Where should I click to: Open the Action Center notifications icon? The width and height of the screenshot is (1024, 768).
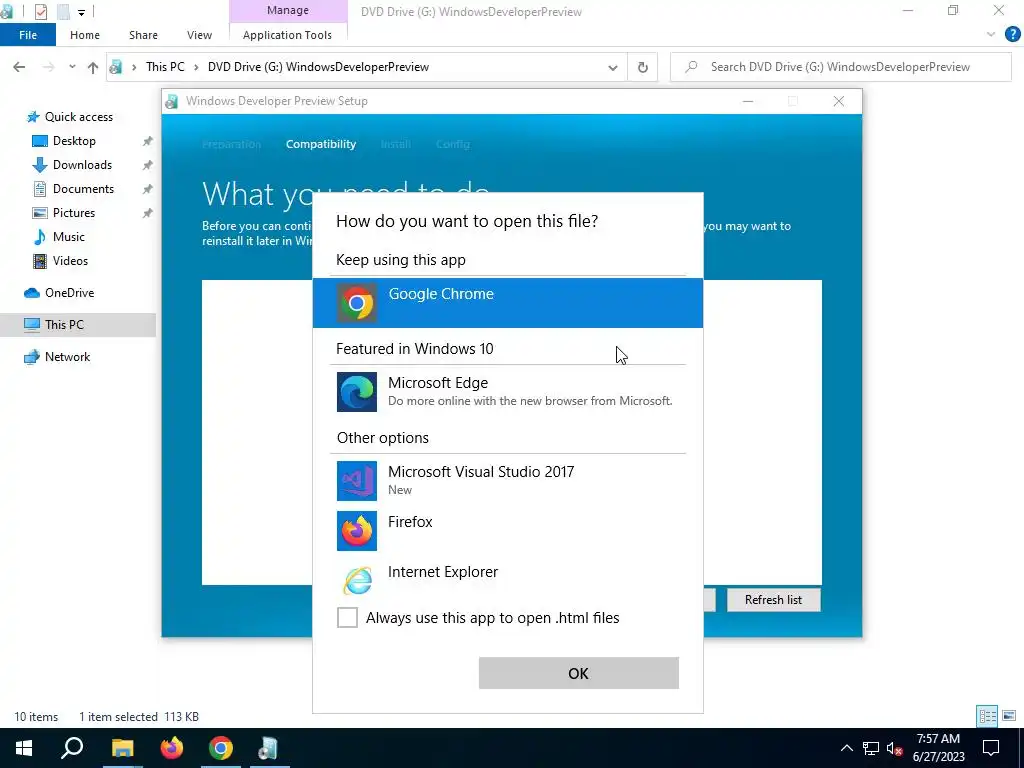991,748
